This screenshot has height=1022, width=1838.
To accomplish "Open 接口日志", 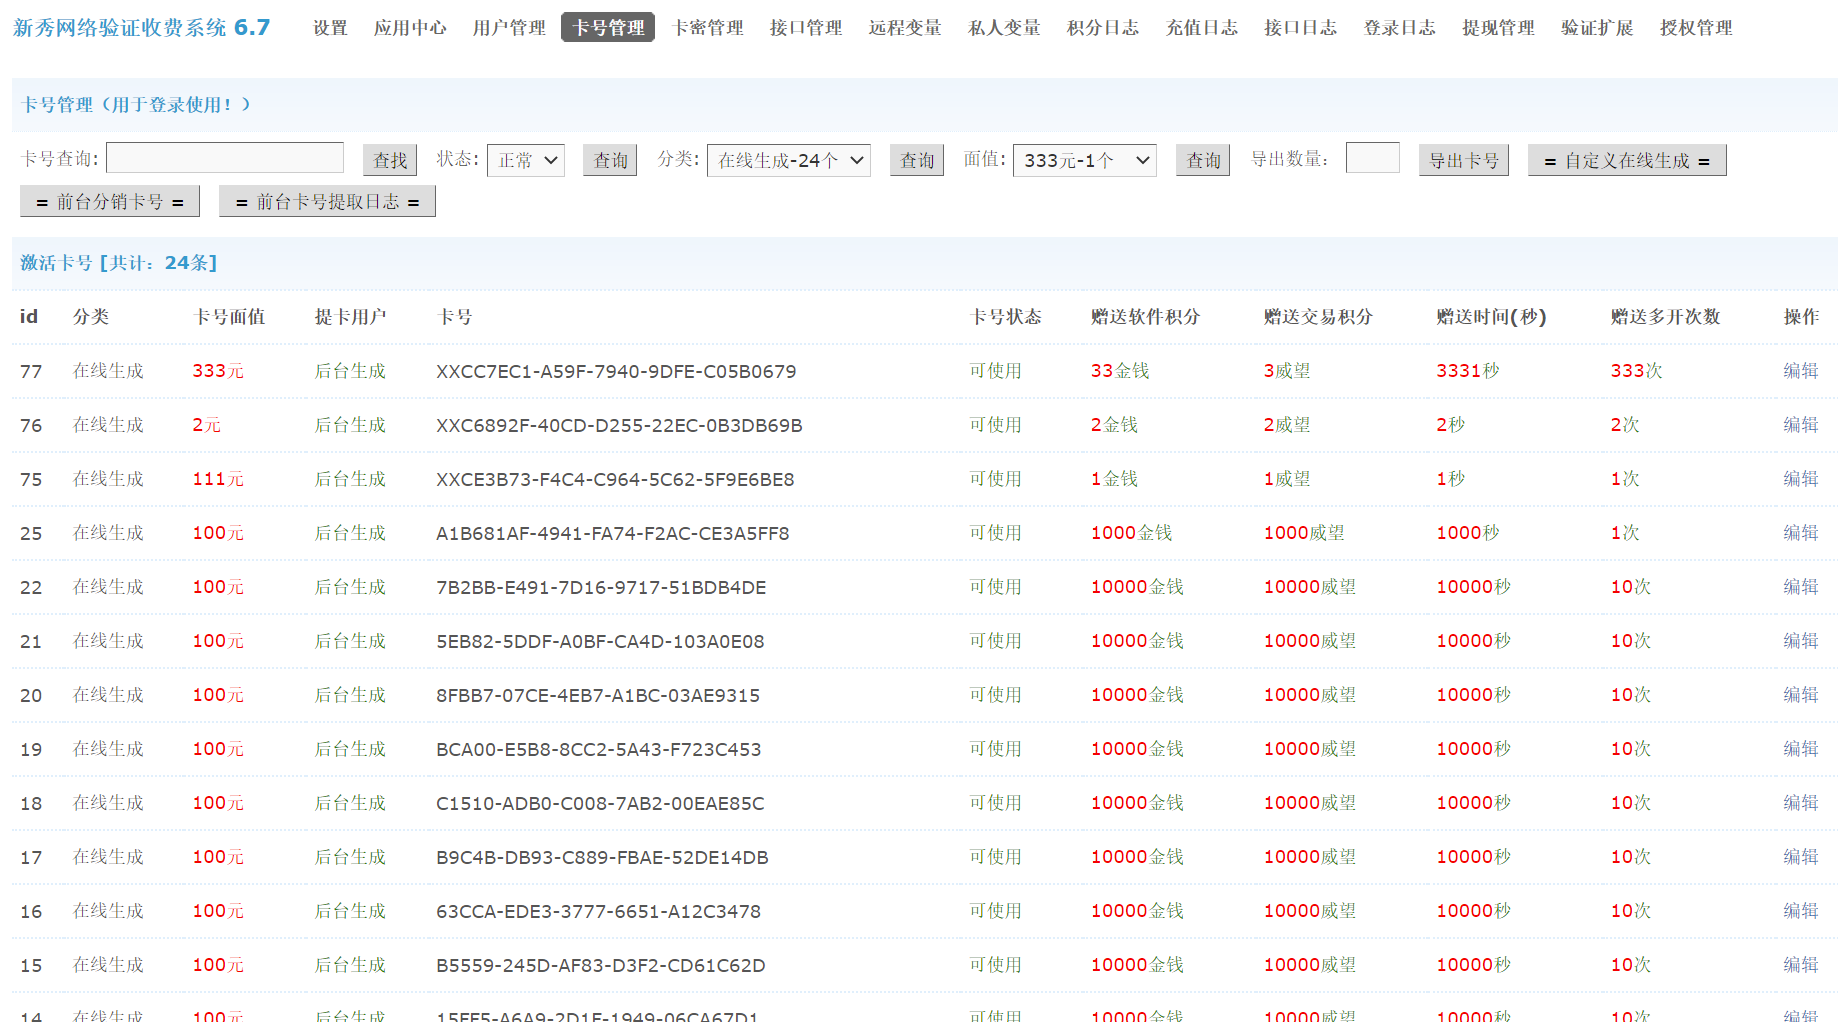I will [1300, 28].
